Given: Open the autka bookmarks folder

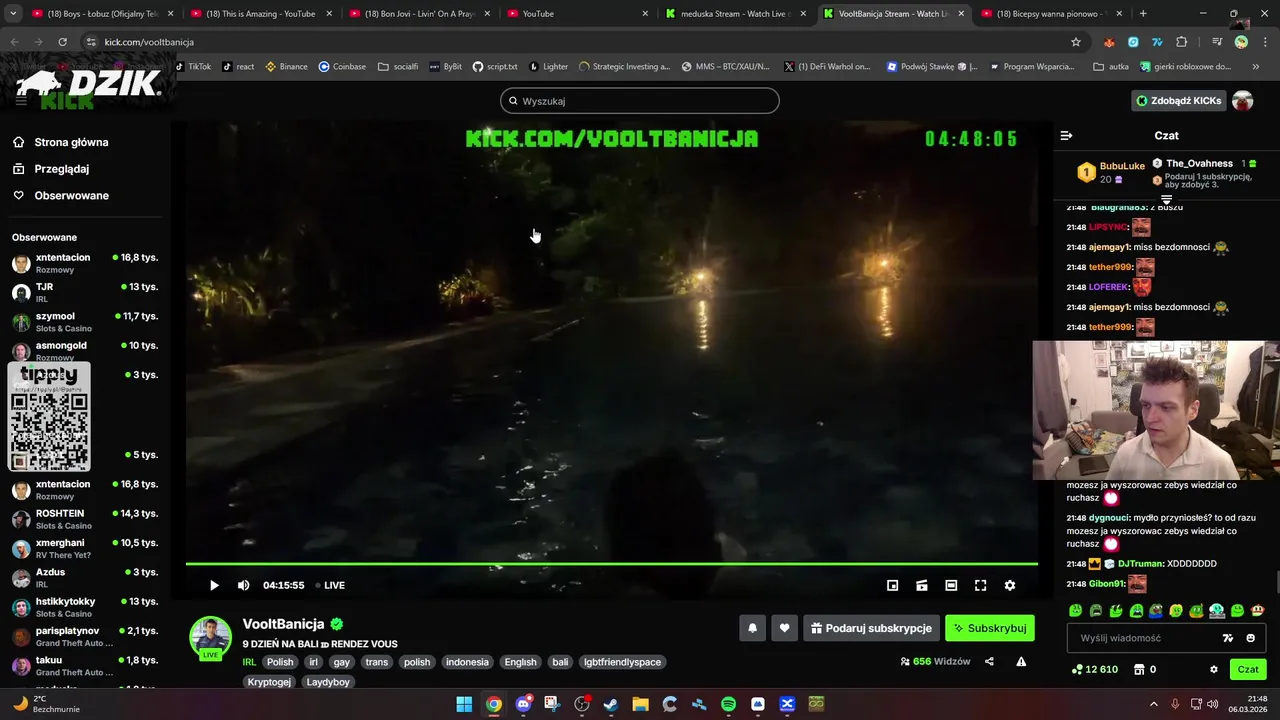Looking at the screenshot, I should pyautogui.click(x=1111, y=67).
